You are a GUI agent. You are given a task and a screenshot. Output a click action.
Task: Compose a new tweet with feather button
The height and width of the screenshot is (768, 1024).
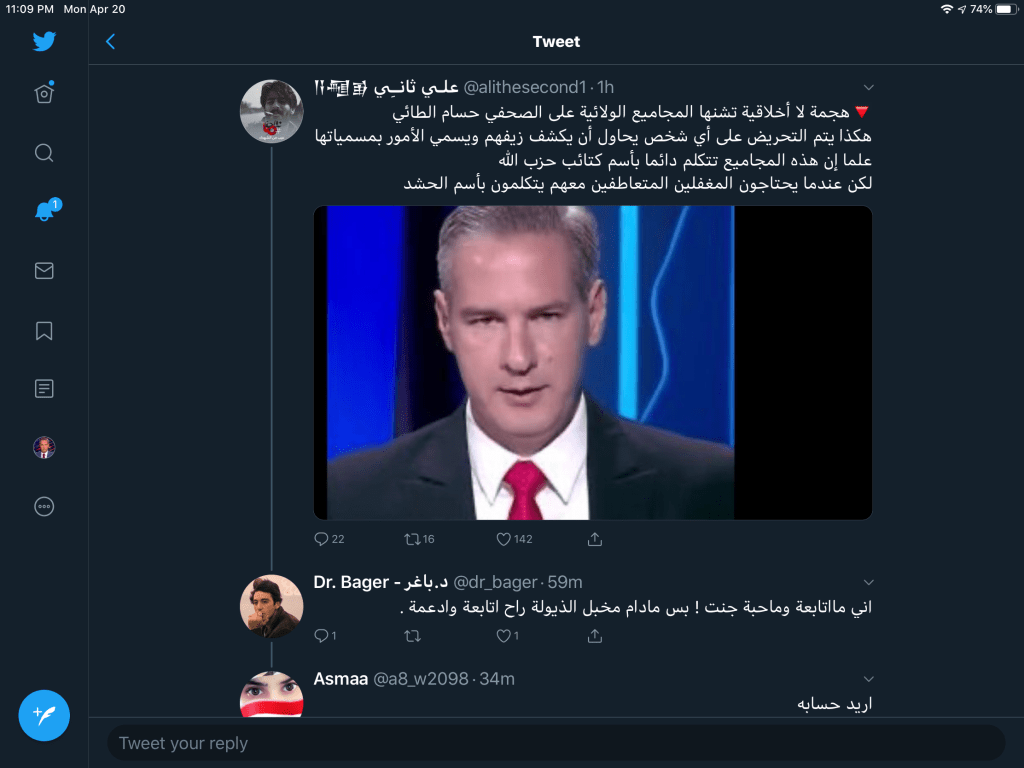pyautogui.click(x=44, y=715)
